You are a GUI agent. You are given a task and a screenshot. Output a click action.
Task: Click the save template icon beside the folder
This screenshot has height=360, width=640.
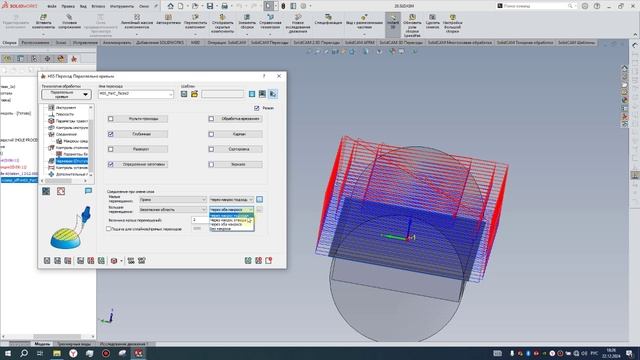click(x=184, y=94)
